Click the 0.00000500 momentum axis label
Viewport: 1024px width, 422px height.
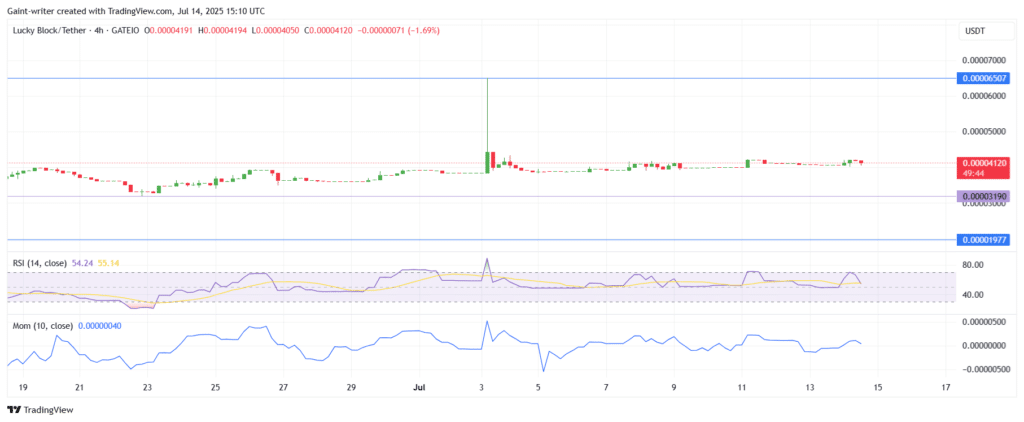(x=985, y=322)
